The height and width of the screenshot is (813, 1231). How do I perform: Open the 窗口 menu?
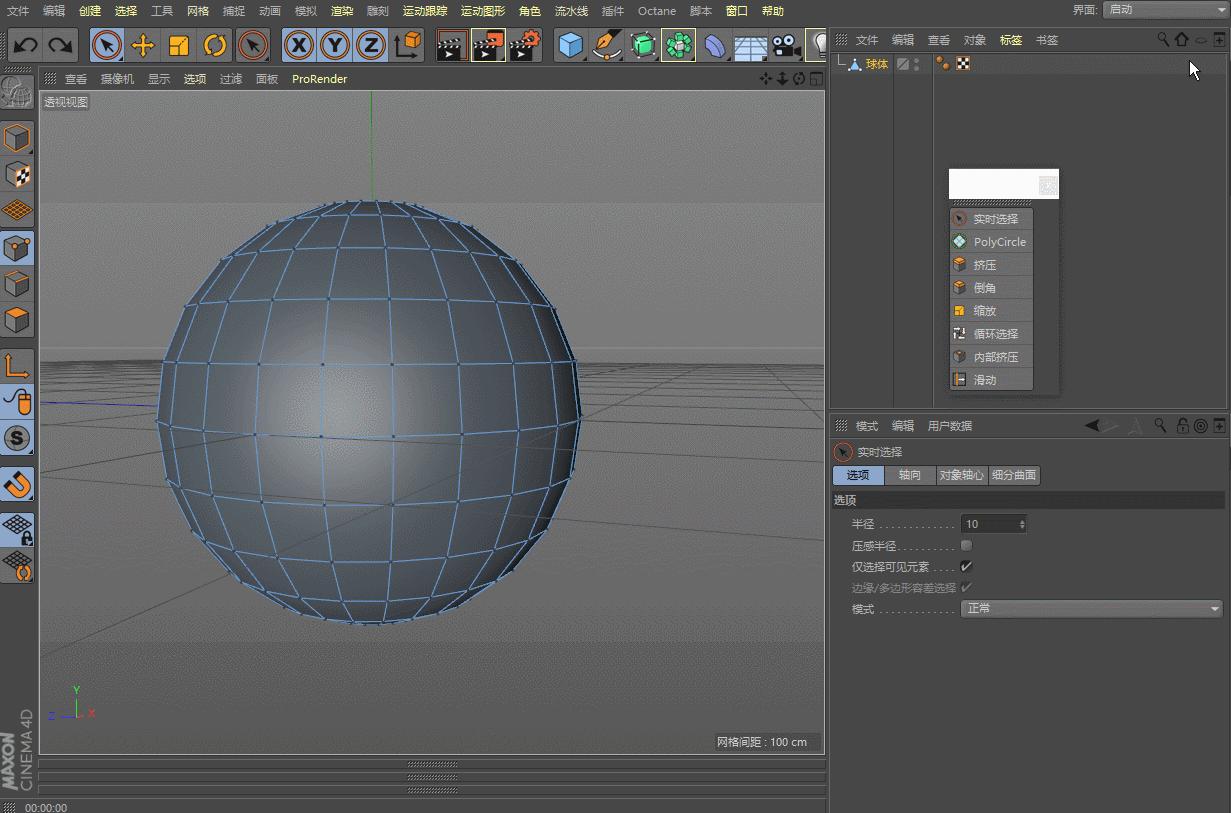click(737, 11)
